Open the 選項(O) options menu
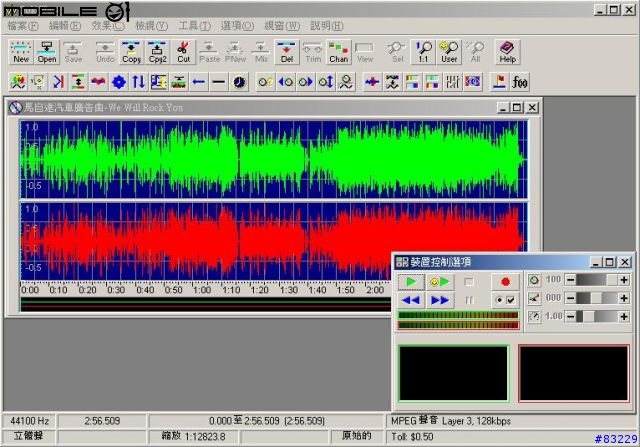 pyautogui.click(x=237, y=26)
